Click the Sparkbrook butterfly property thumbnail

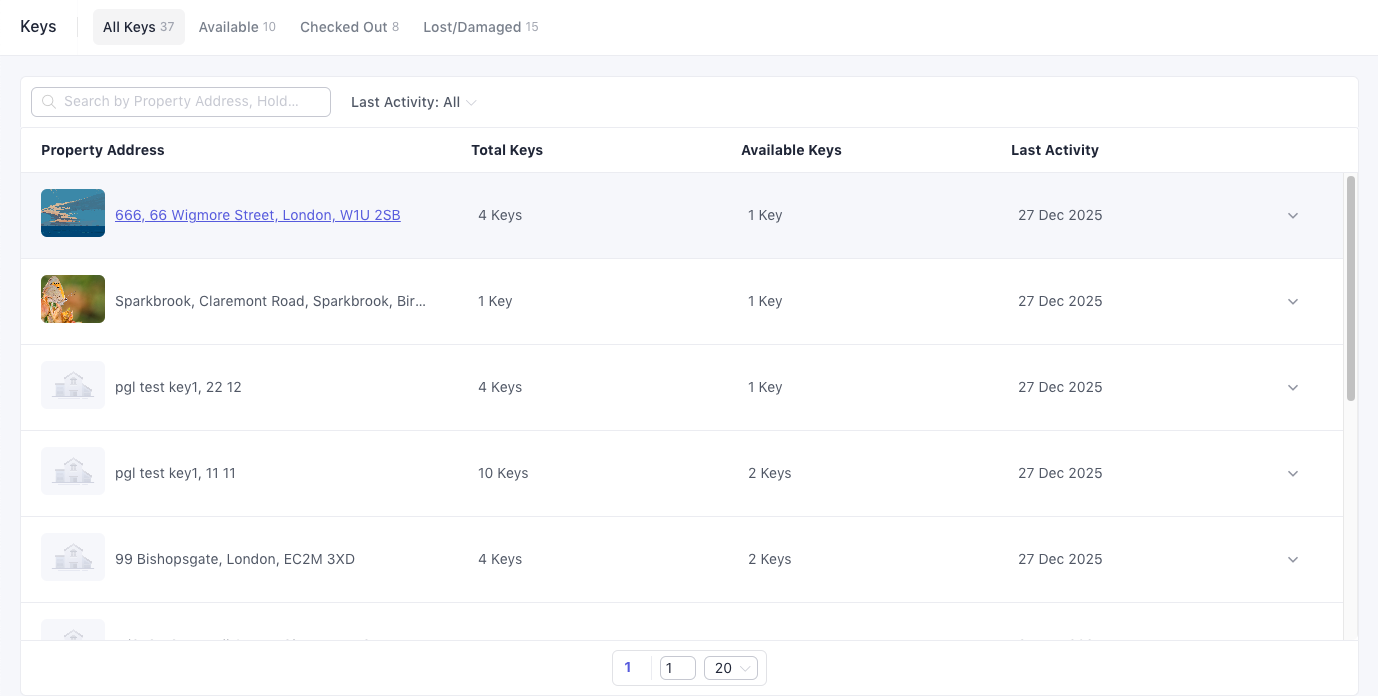[x=73, y=299]
